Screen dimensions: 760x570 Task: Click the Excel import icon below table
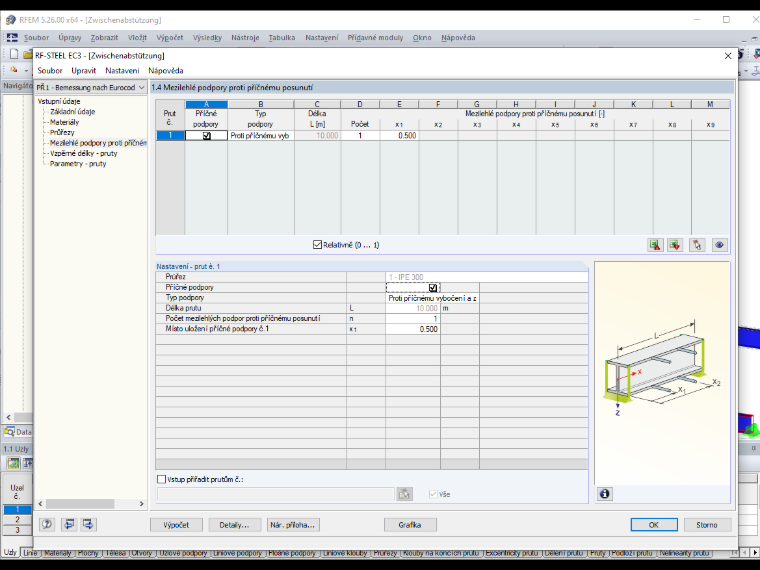675,245
